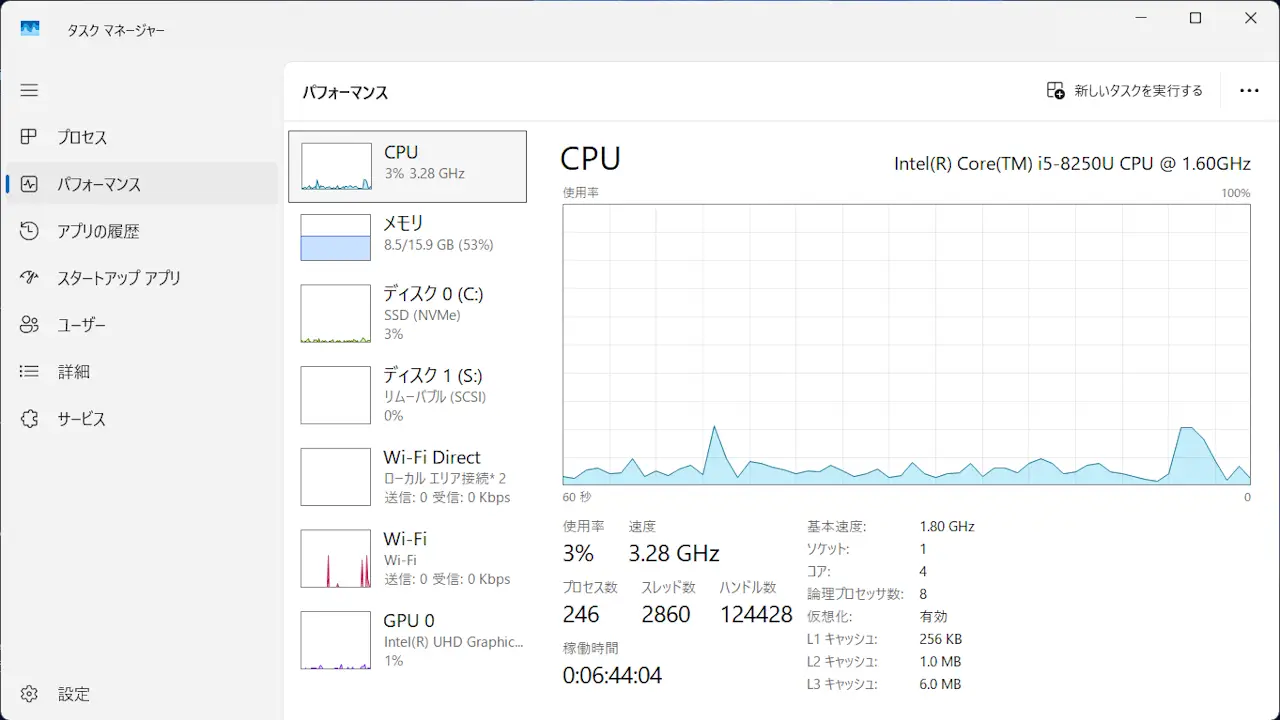Maximize the Task Manager window
This screenshot has height=720, width=1280.
[x=1195, y=18]
